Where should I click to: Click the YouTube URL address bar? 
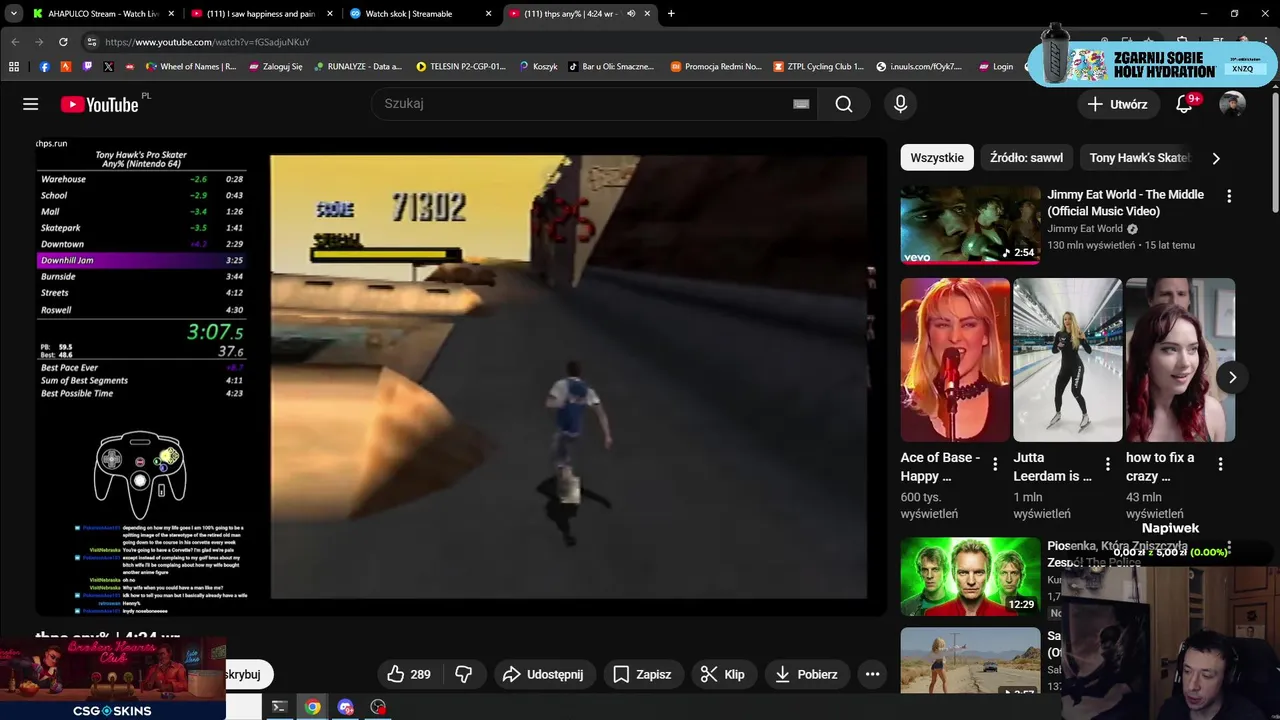pyautogui.click(x=560, y=42)
